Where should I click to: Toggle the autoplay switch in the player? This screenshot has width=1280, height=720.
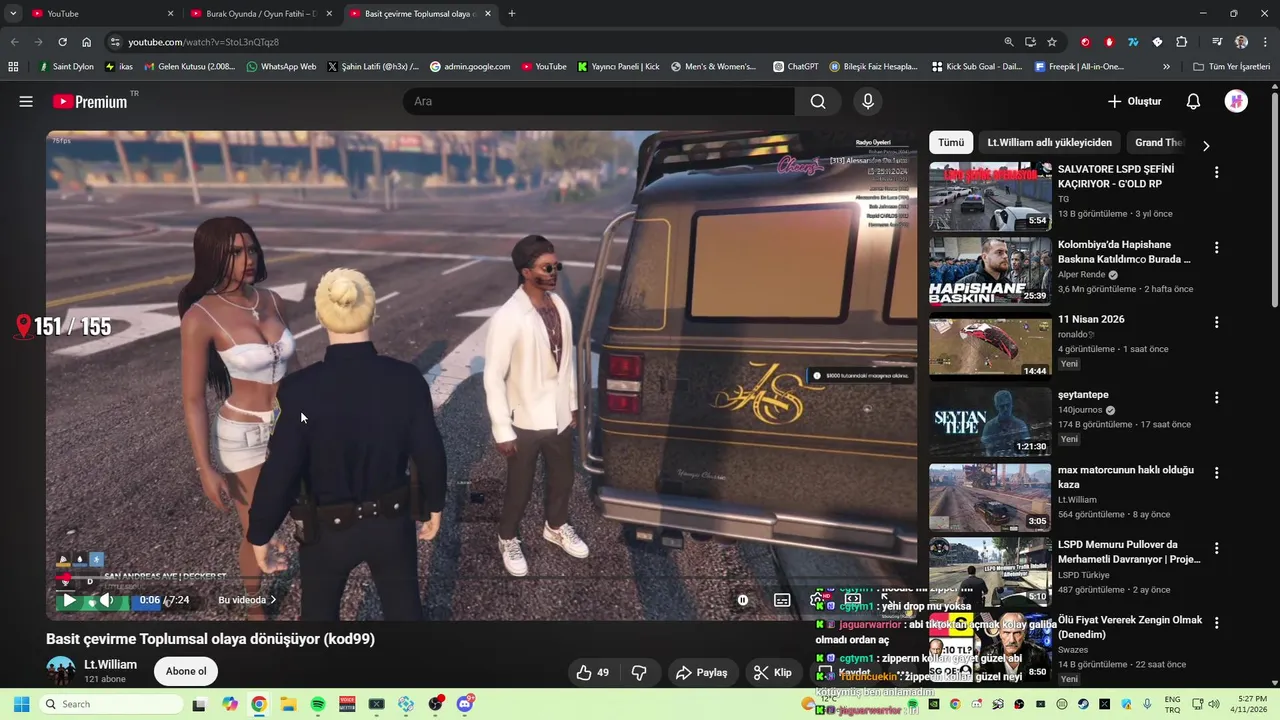(x=742, y=600)
